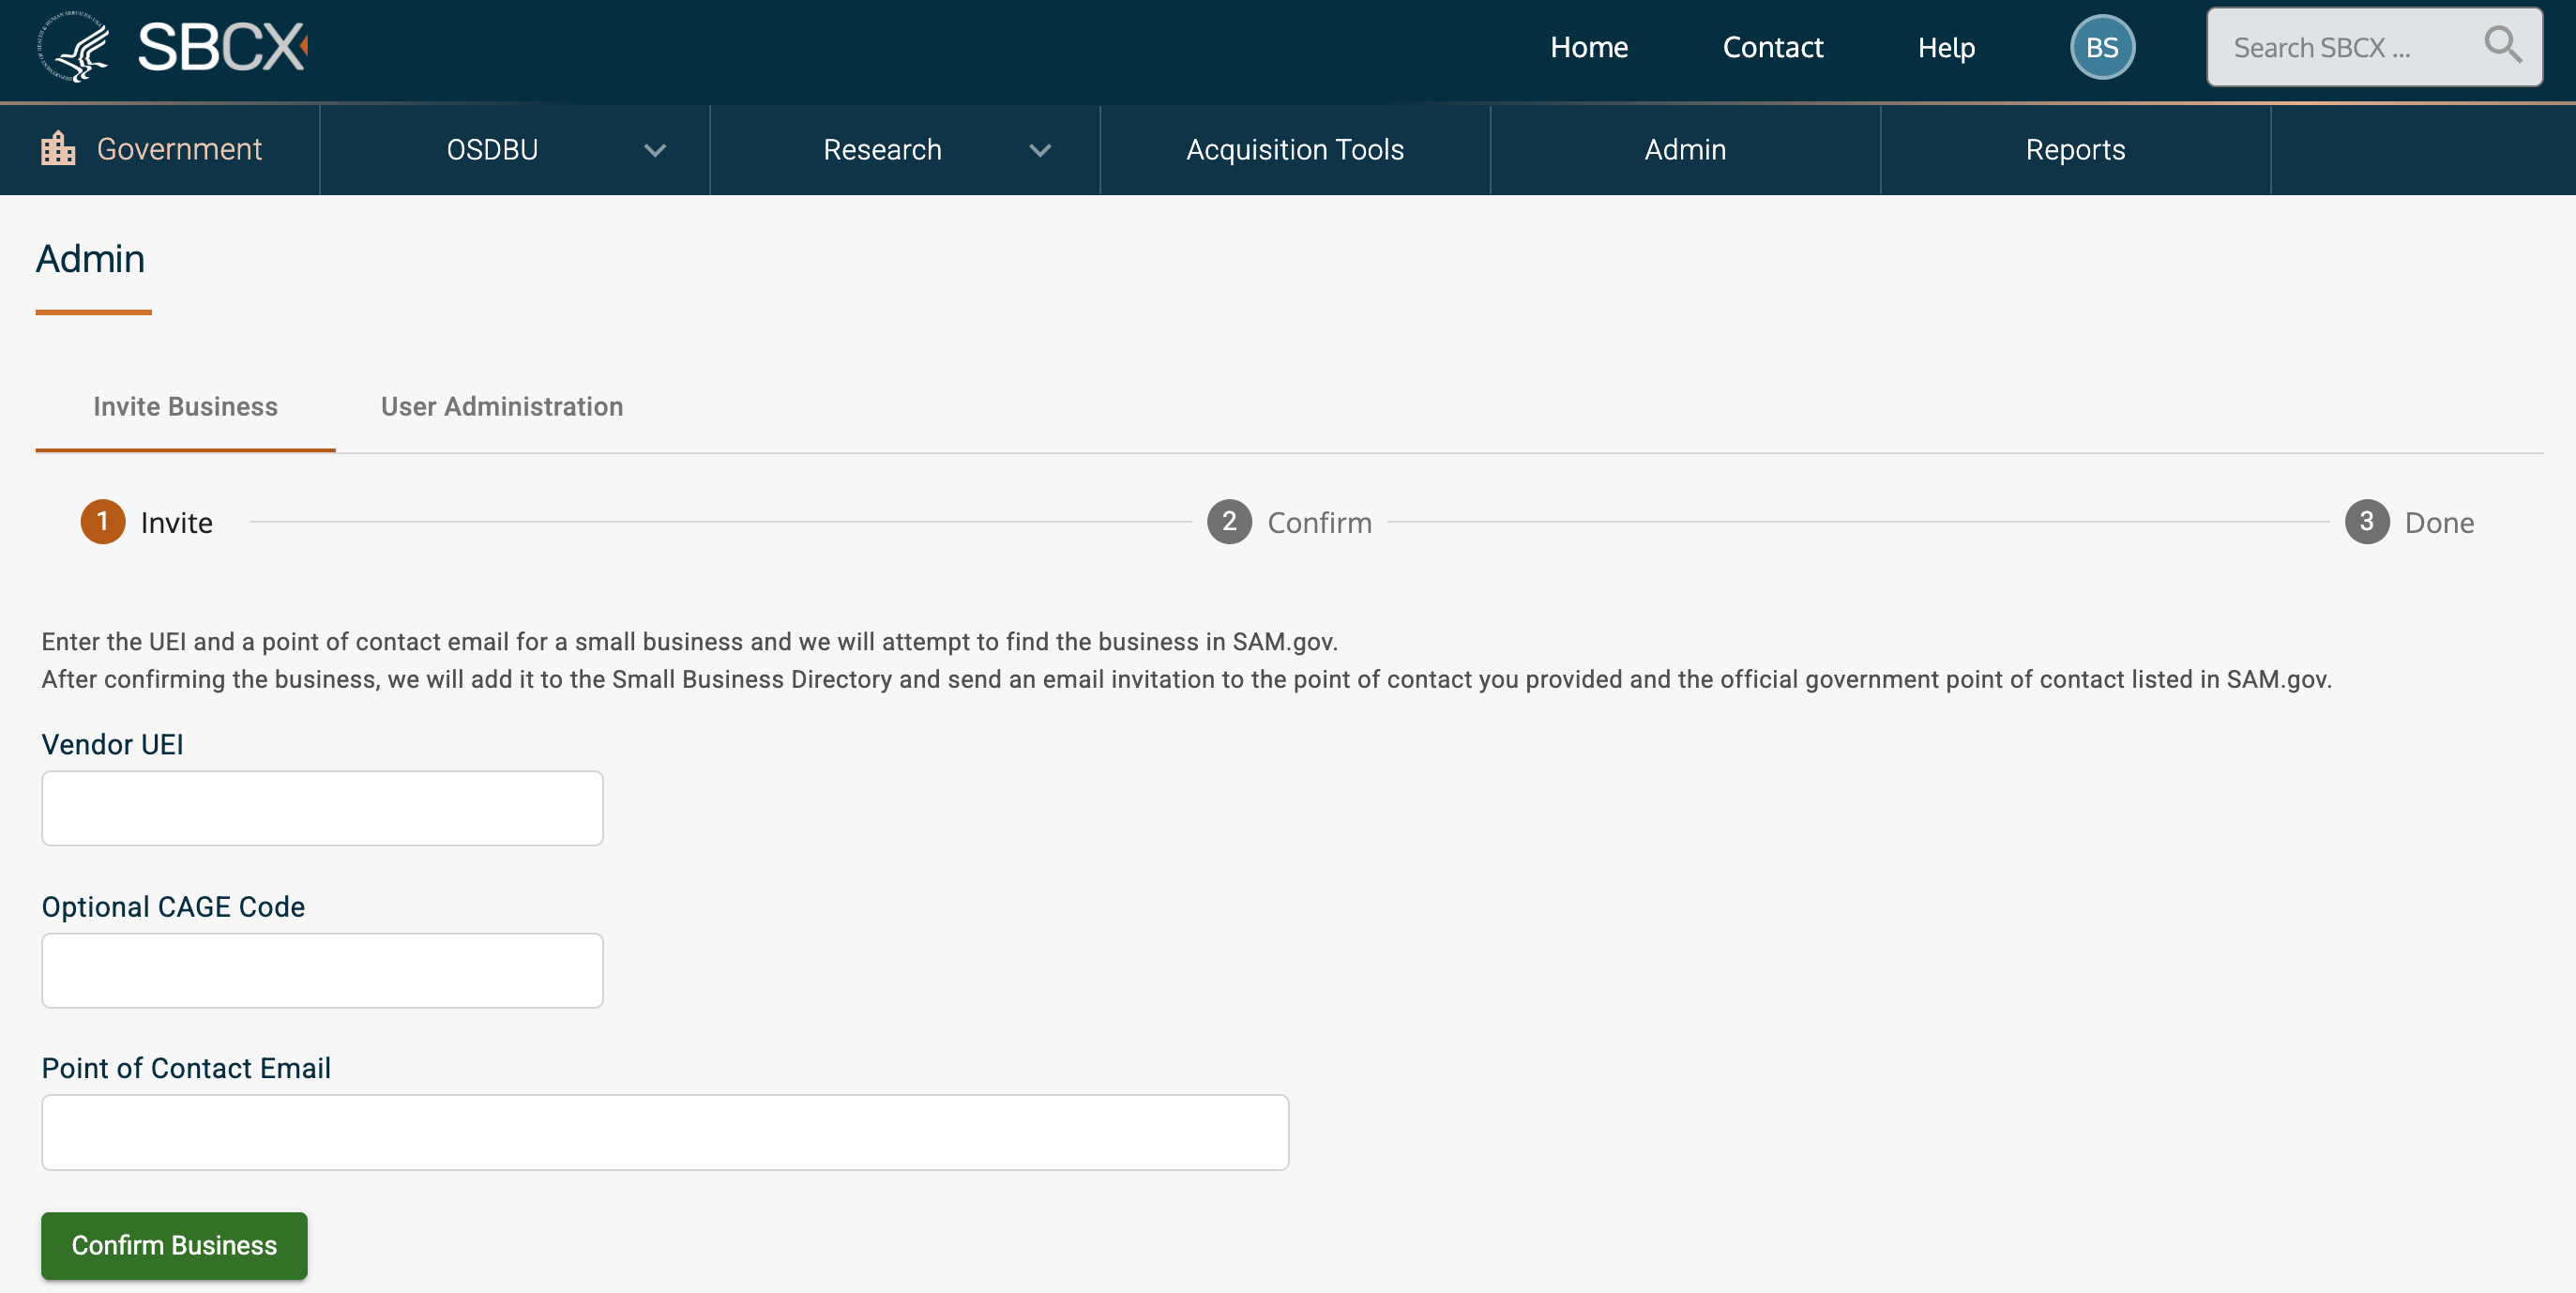Expand the Research dropdown chevron
The image size is (2576, 1293).
(1040, 150)
